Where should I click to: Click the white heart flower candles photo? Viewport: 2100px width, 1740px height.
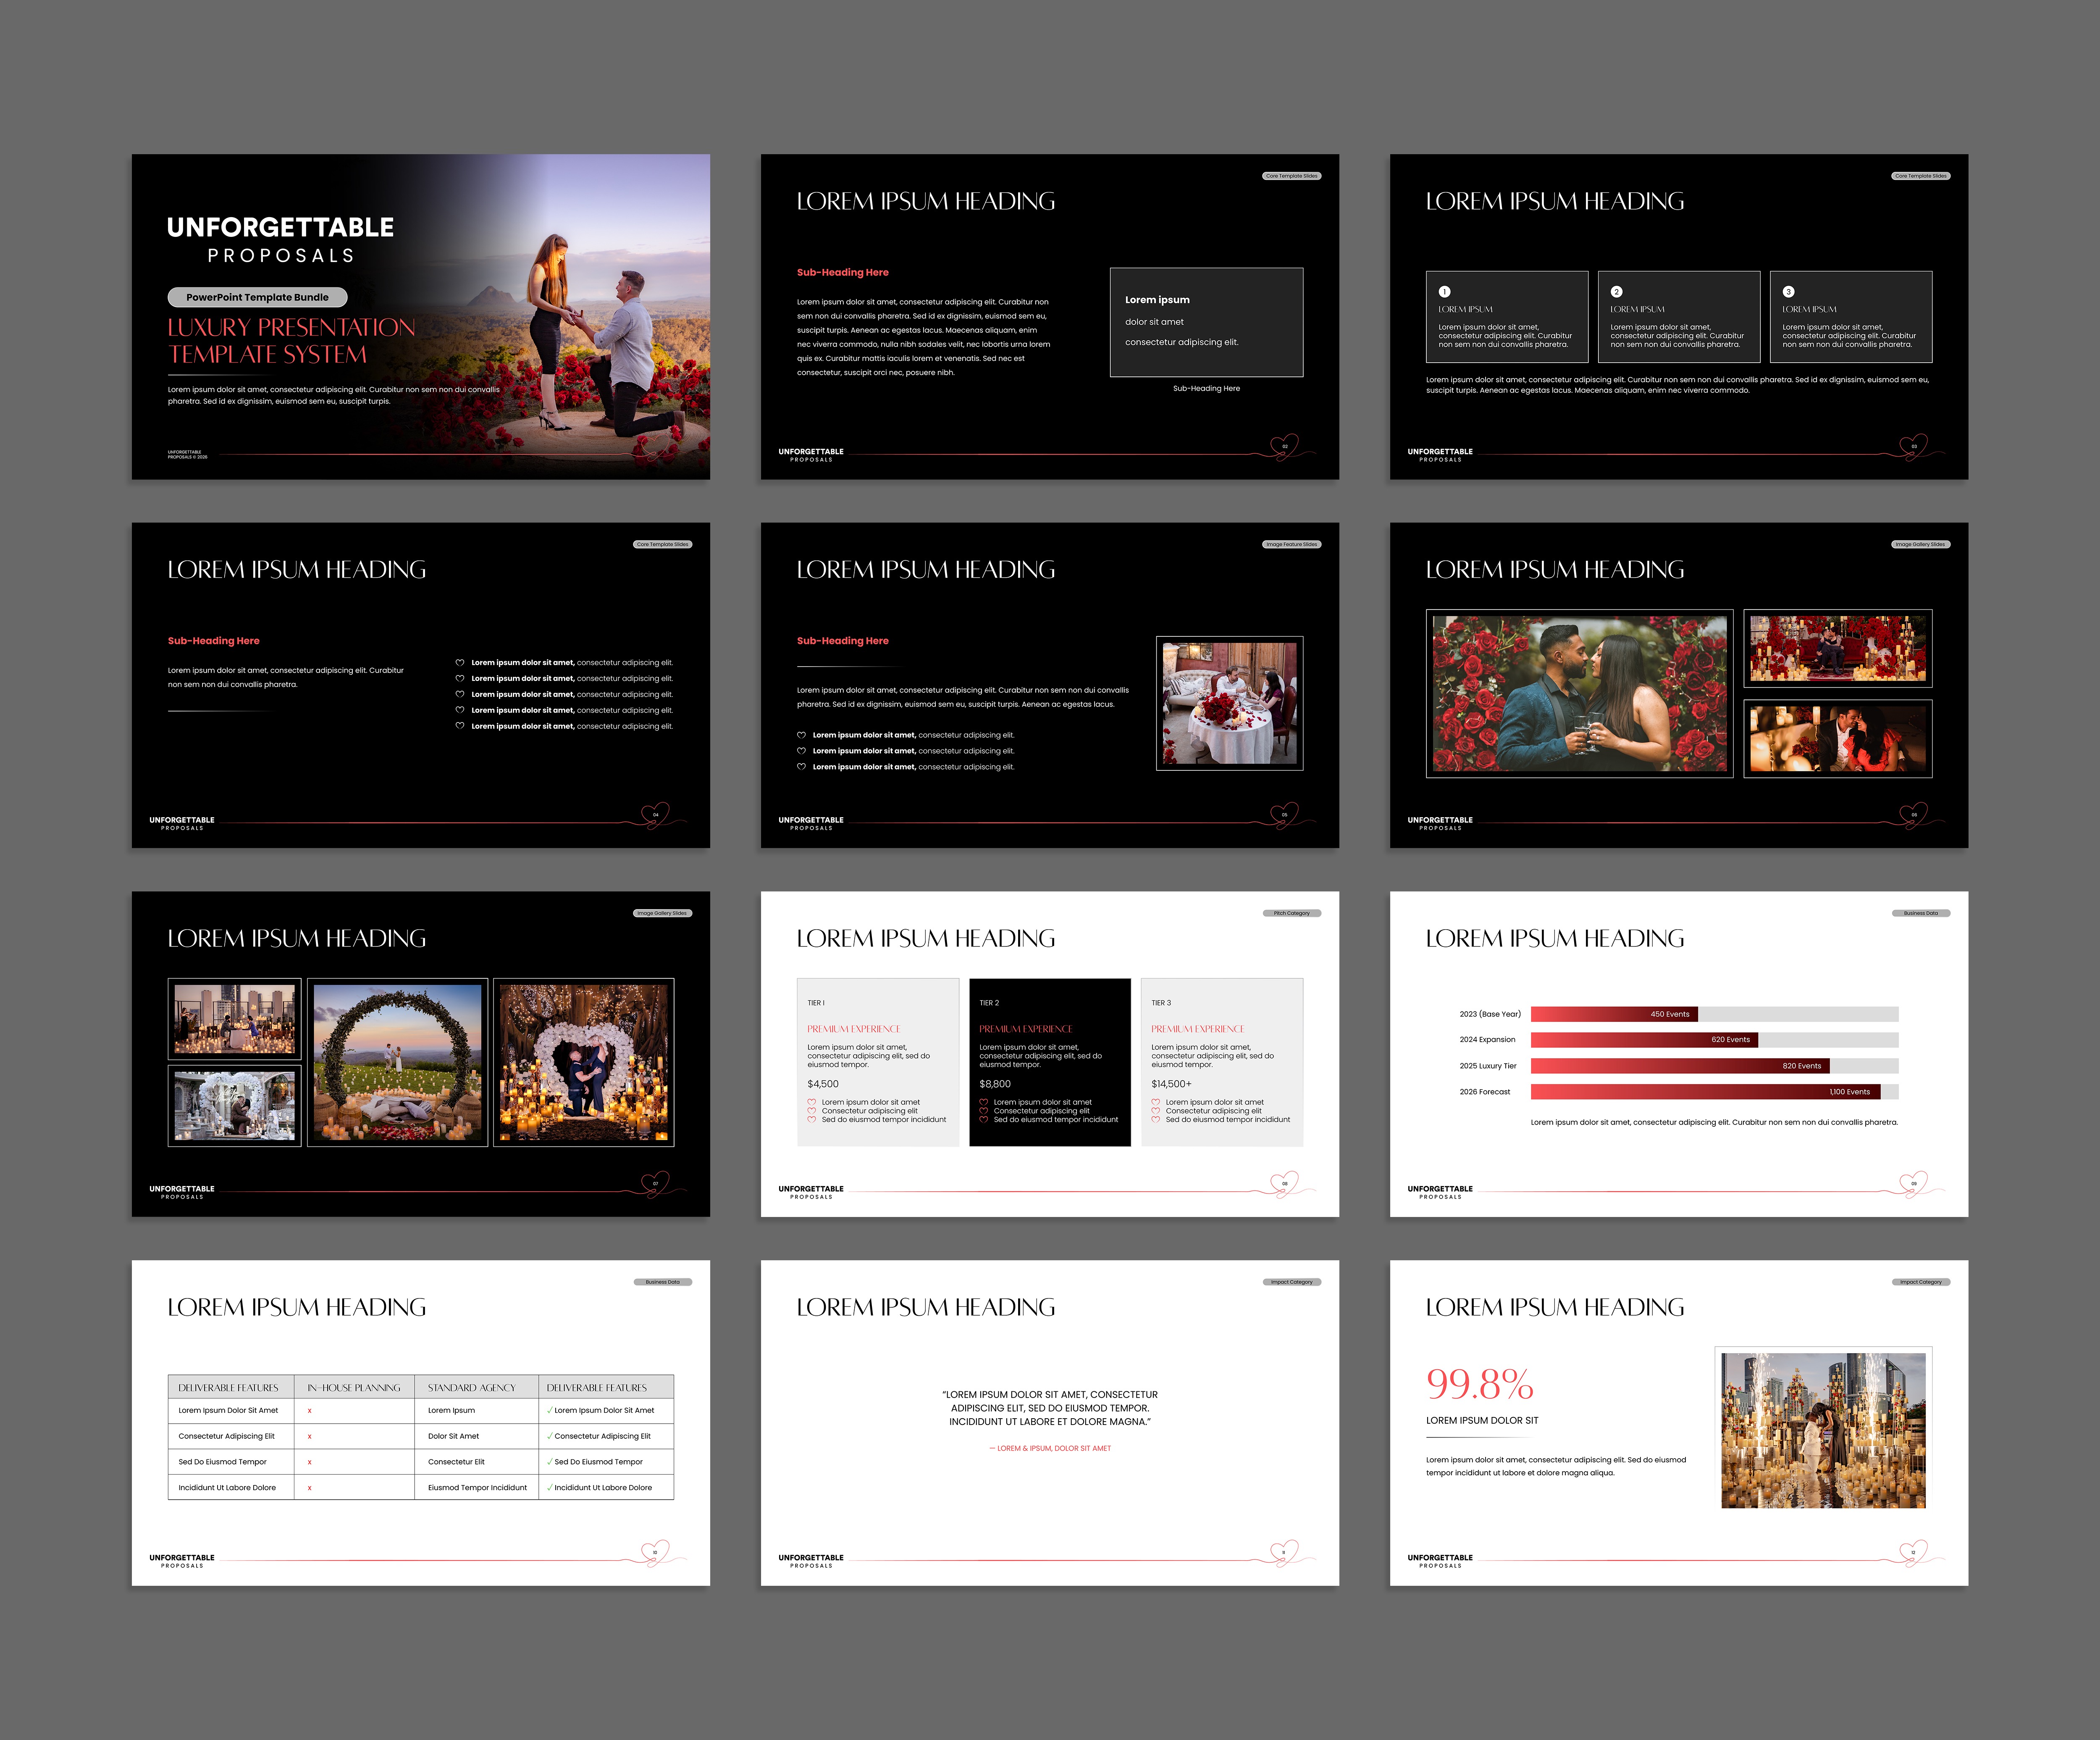(x=583, y=1062)
